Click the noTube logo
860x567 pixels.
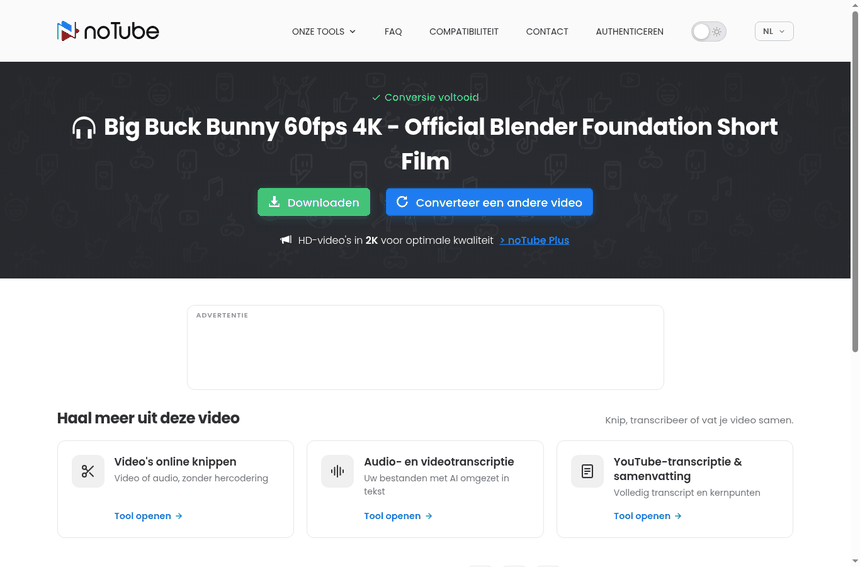click(x=108, y=31)
